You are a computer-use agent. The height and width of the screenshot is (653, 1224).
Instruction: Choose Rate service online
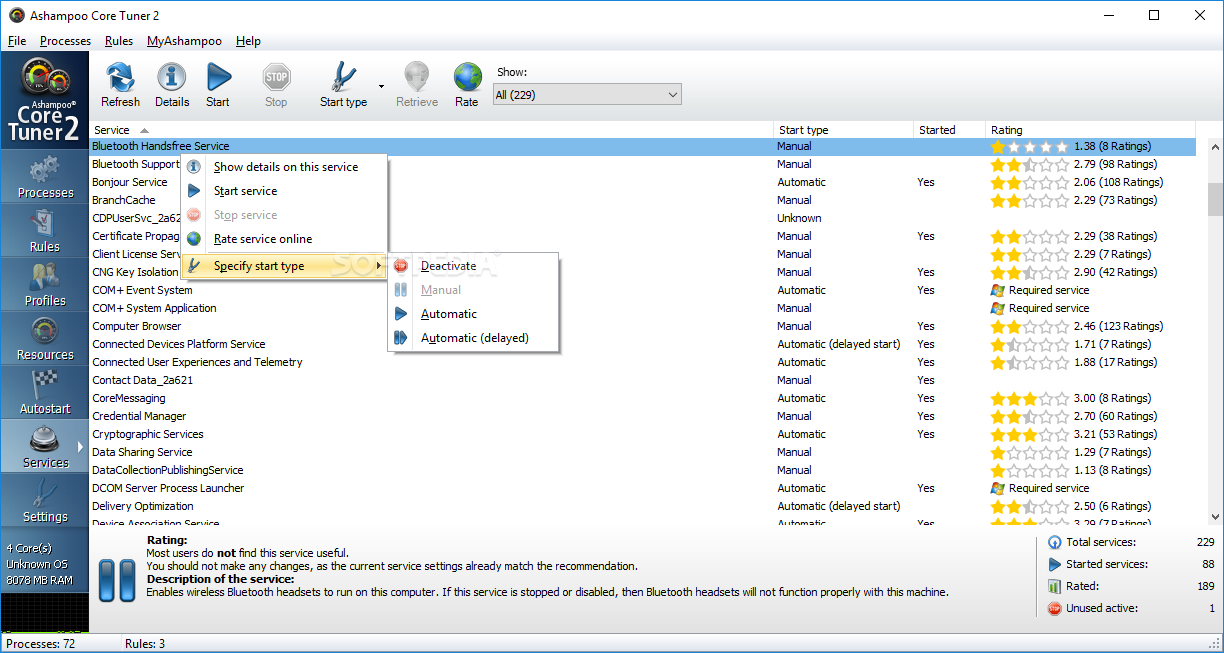[284, 239]
